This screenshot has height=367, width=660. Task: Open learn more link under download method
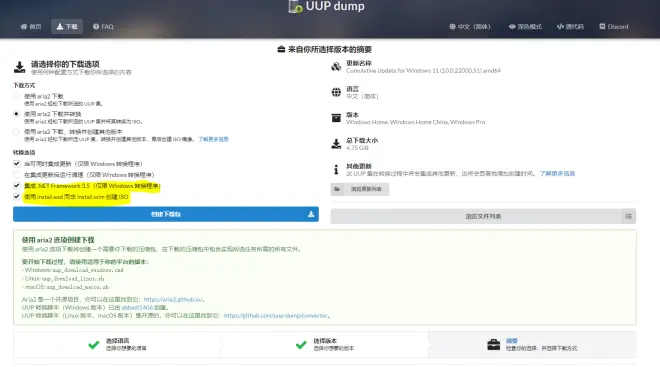pos(213,139)
